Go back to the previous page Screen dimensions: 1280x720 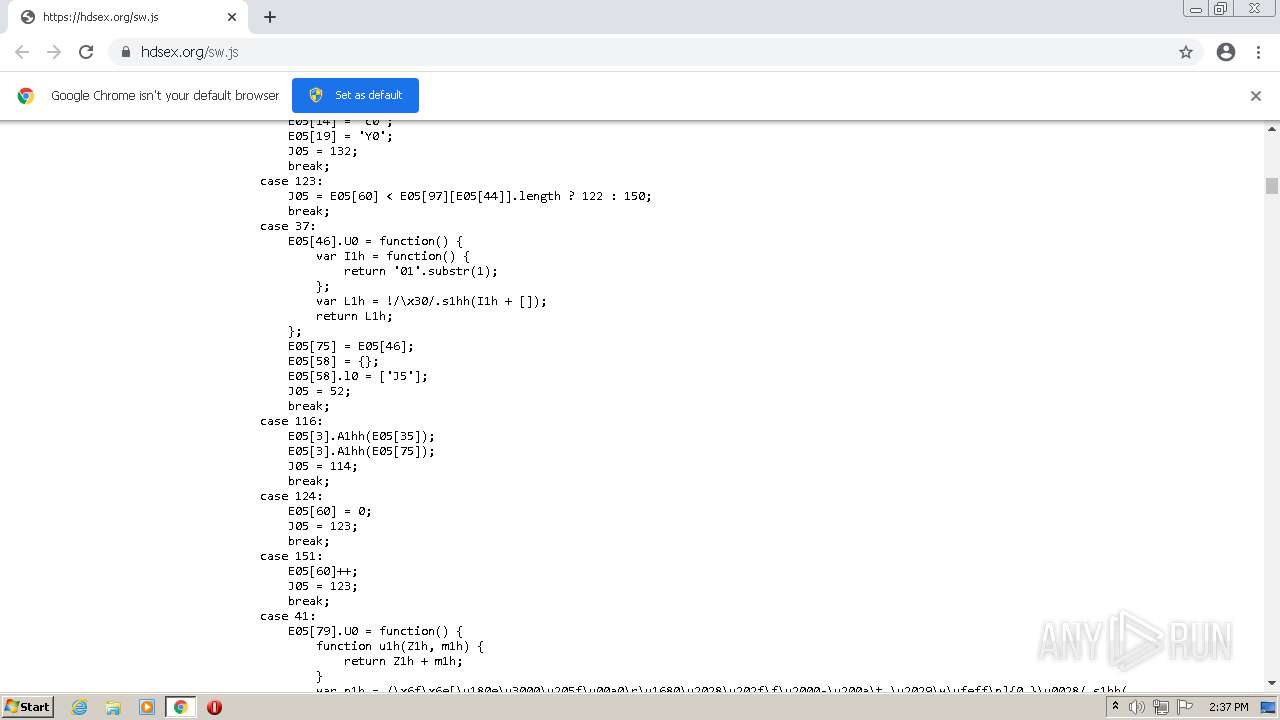click(22, 52)
